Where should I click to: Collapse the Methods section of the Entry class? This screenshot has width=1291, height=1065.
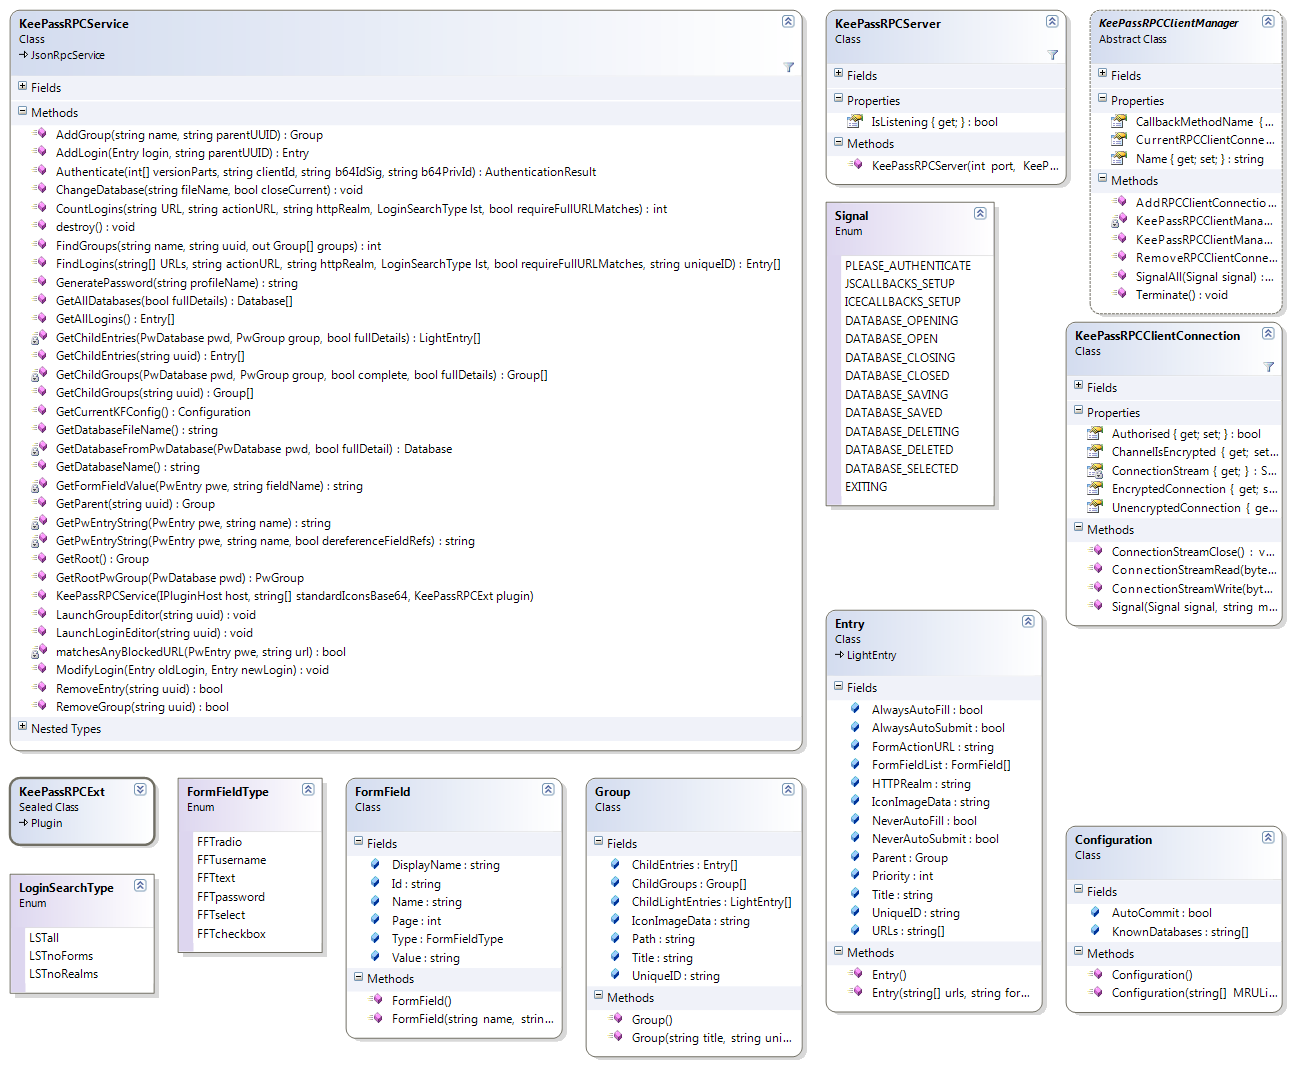pyautogui.click(x=839, y=952)
